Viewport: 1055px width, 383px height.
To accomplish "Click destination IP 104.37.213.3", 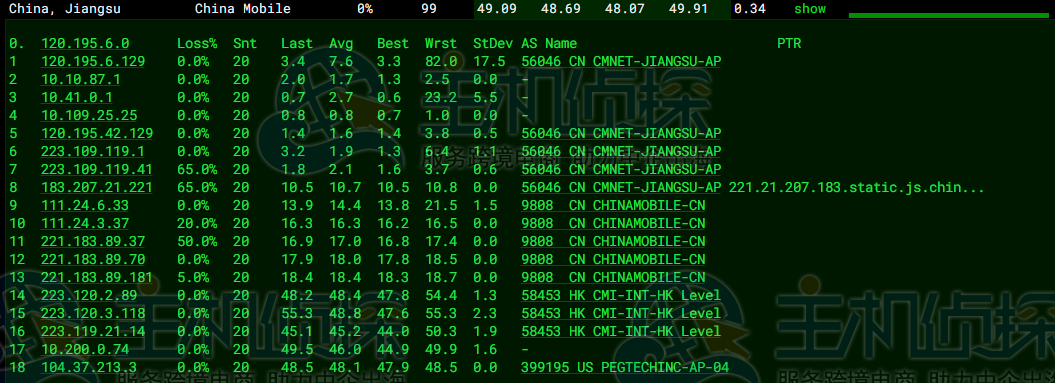I will click(89, 367).
